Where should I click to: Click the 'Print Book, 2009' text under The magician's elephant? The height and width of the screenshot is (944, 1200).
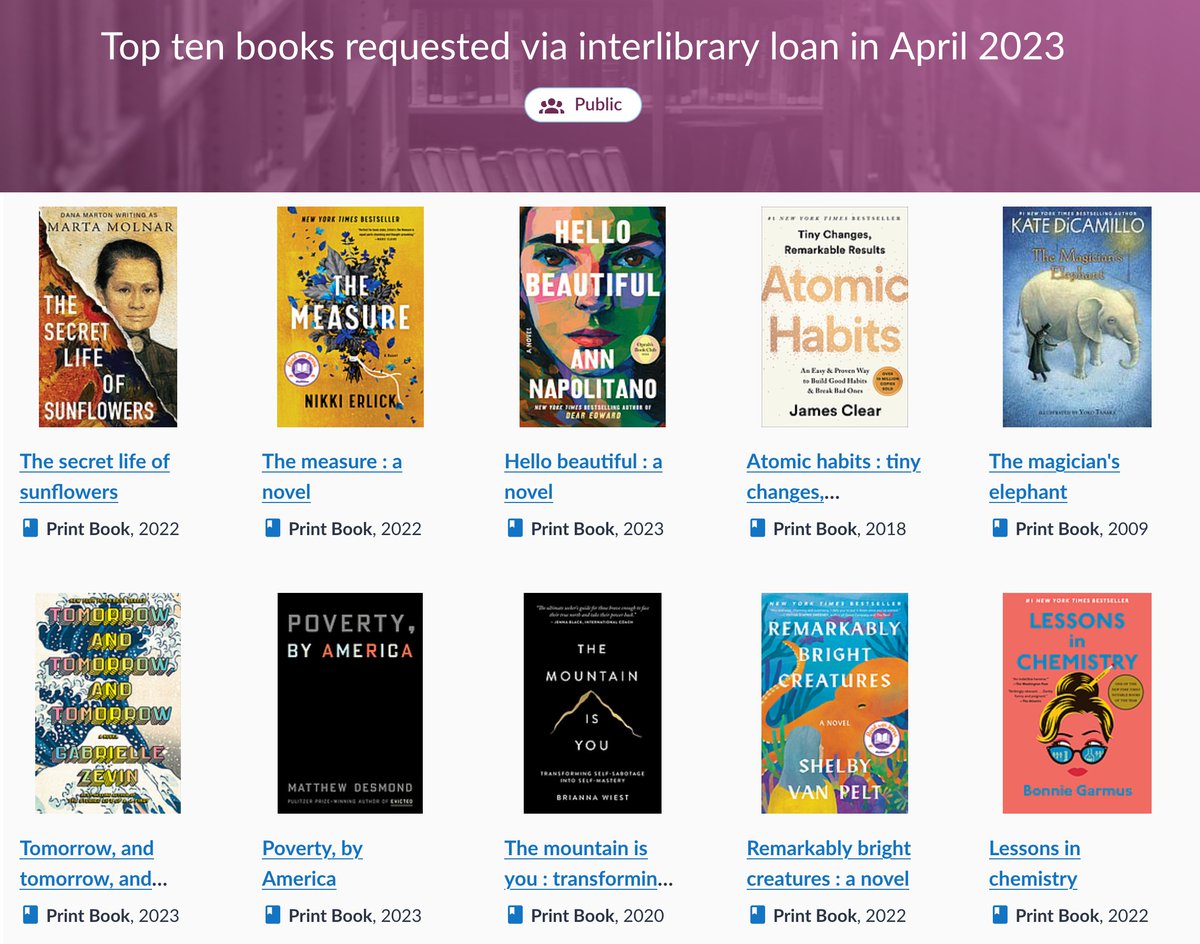coord(1082,529)
